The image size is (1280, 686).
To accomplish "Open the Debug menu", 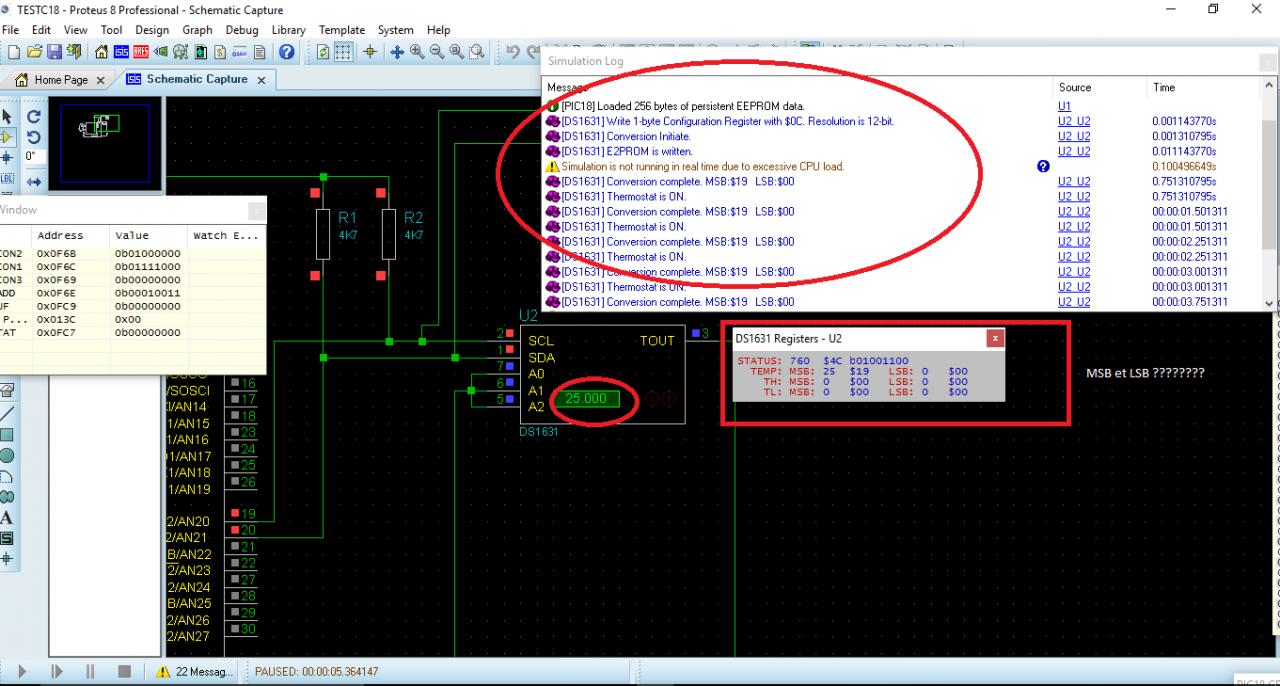I will coord(242,30).
